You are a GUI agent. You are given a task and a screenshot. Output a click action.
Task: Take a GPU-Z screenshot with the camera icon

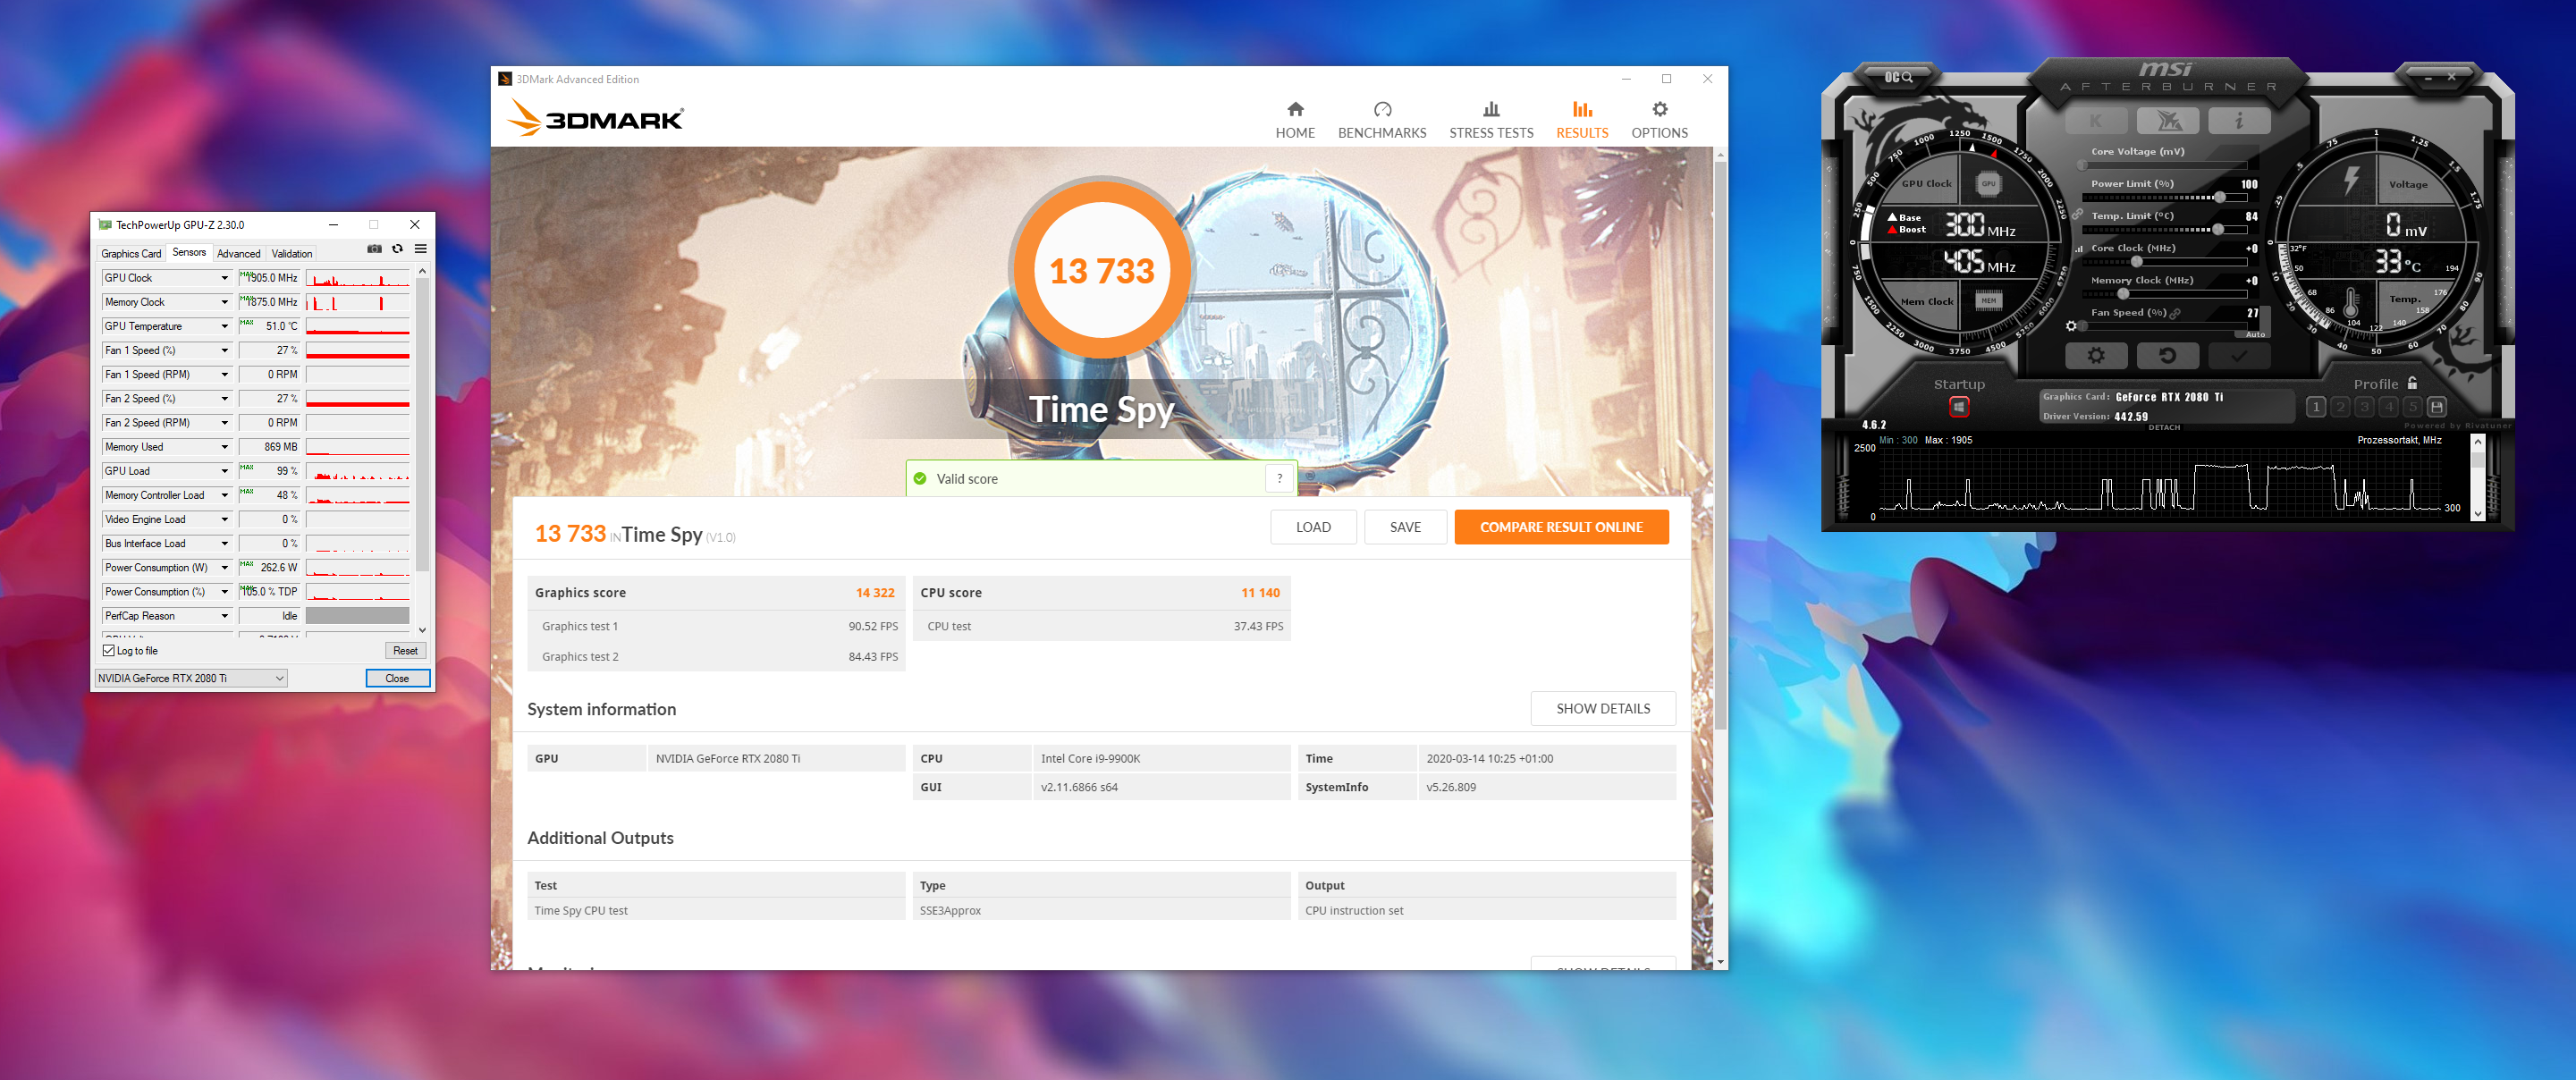tap(374, 249)
